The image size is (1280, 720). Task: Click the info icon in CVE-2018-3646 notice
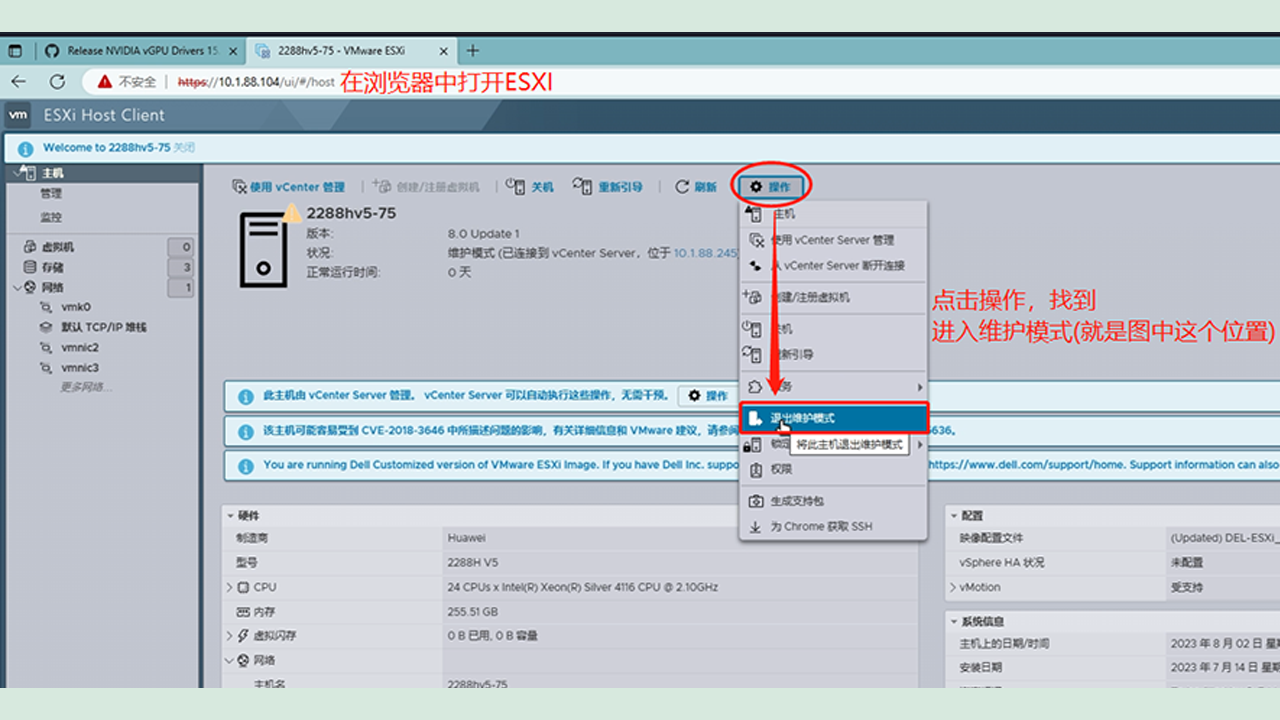(x=245, y=433)
